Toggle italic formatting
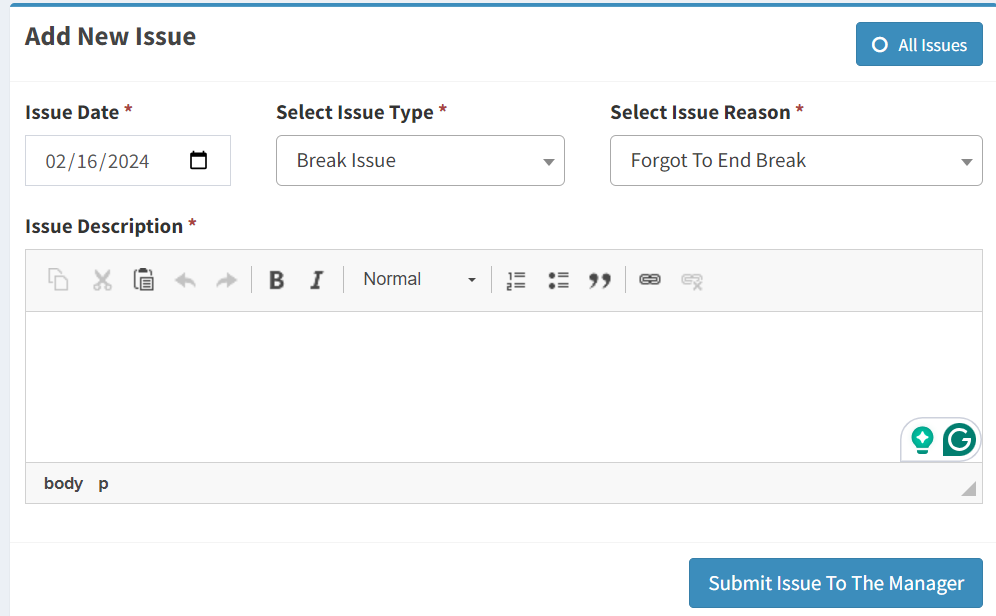Screen dimensions: 996x616 coord(317,280)
